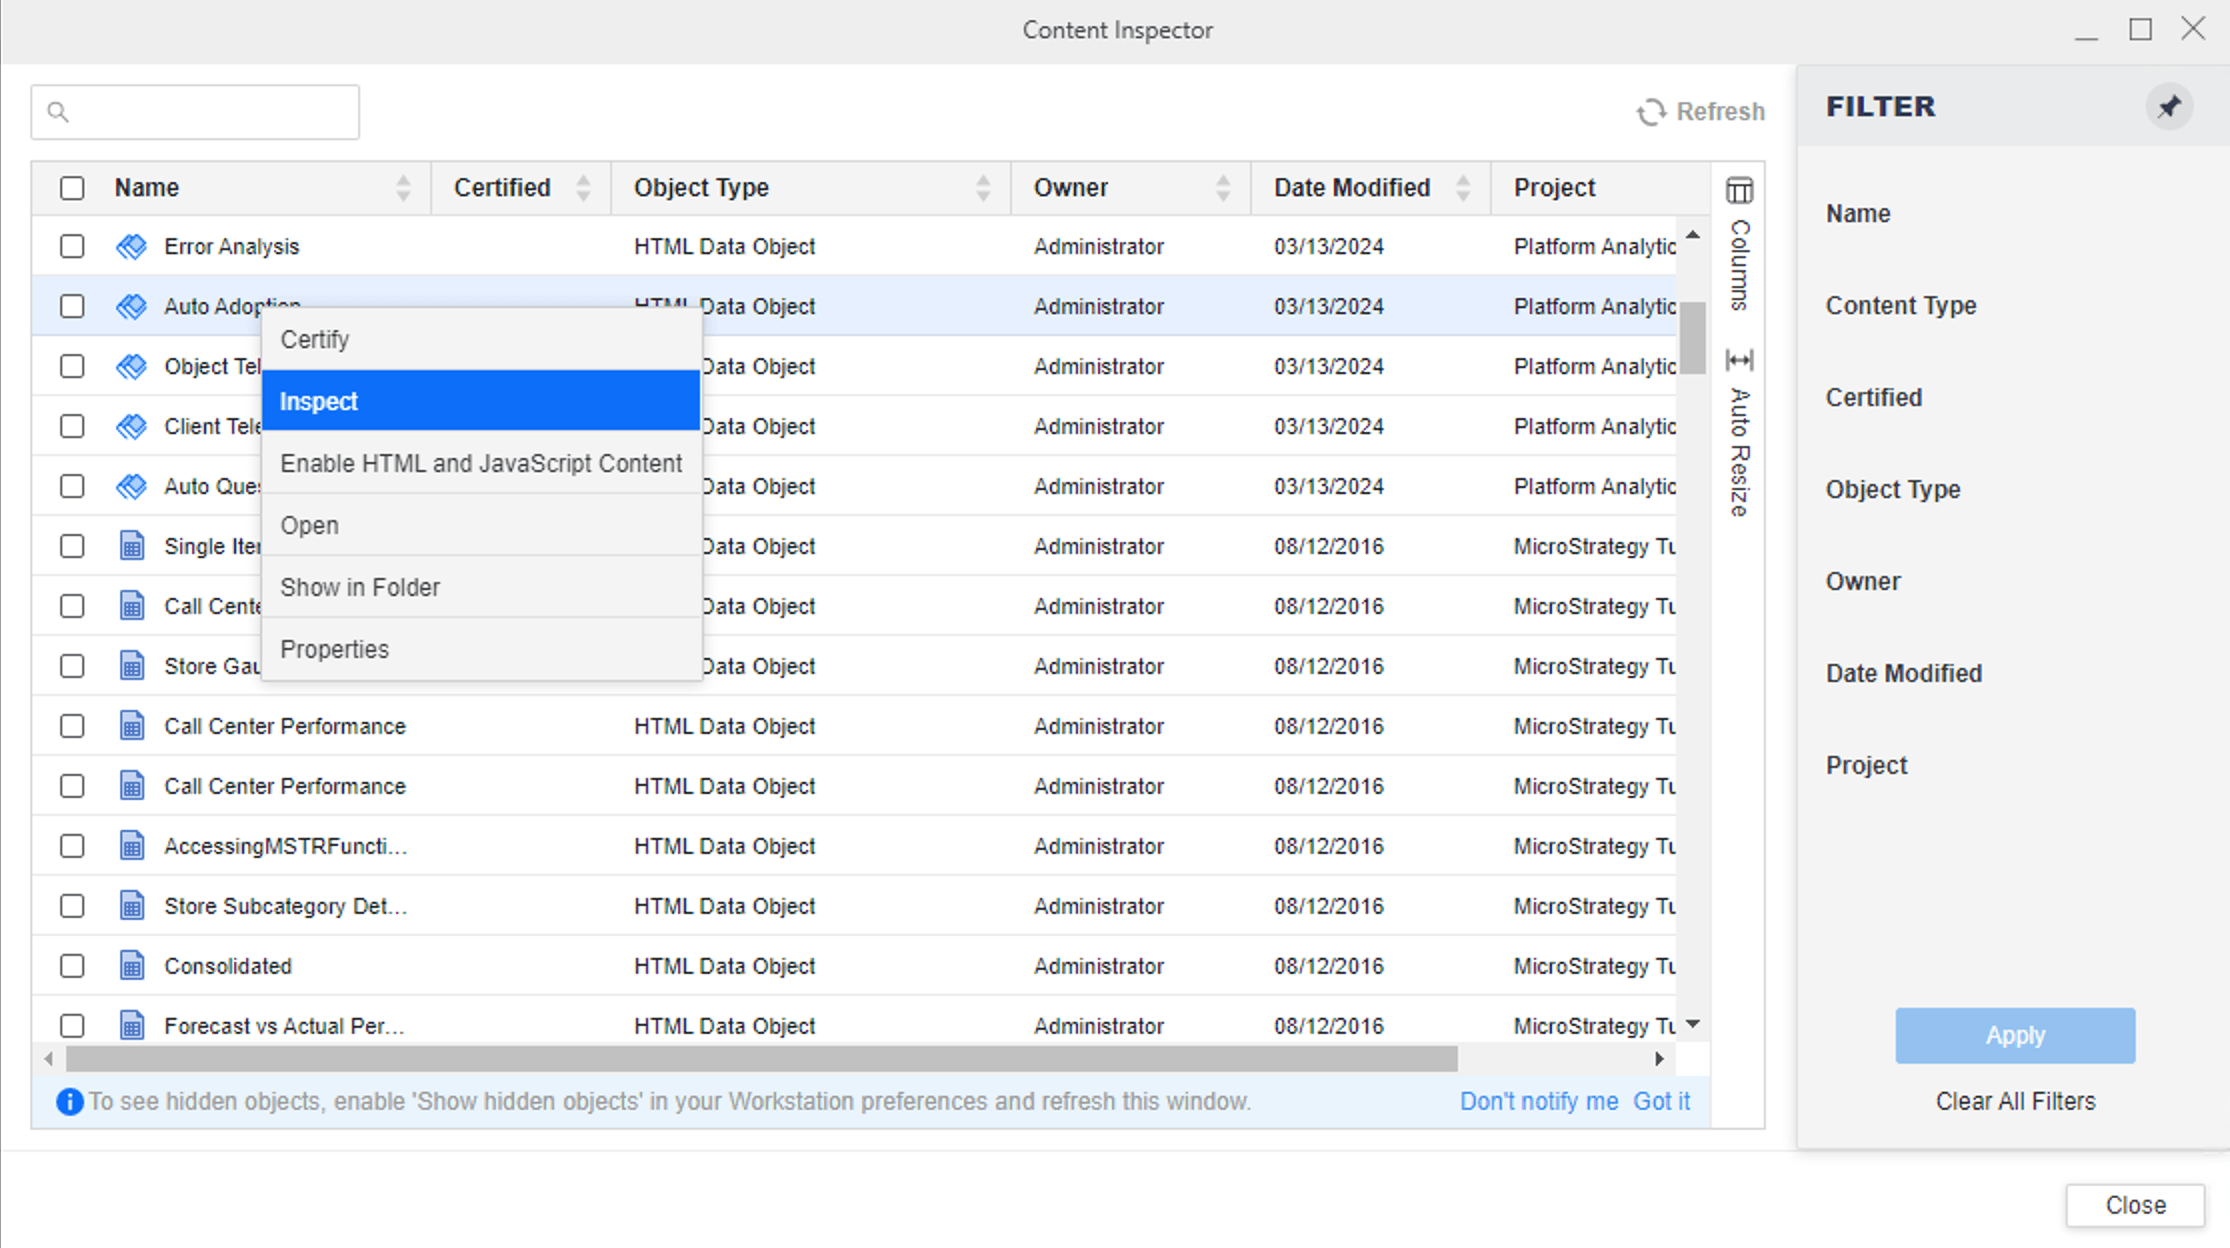Sort by the Name column arrows

pyautogui.click(x=403, y=188)
